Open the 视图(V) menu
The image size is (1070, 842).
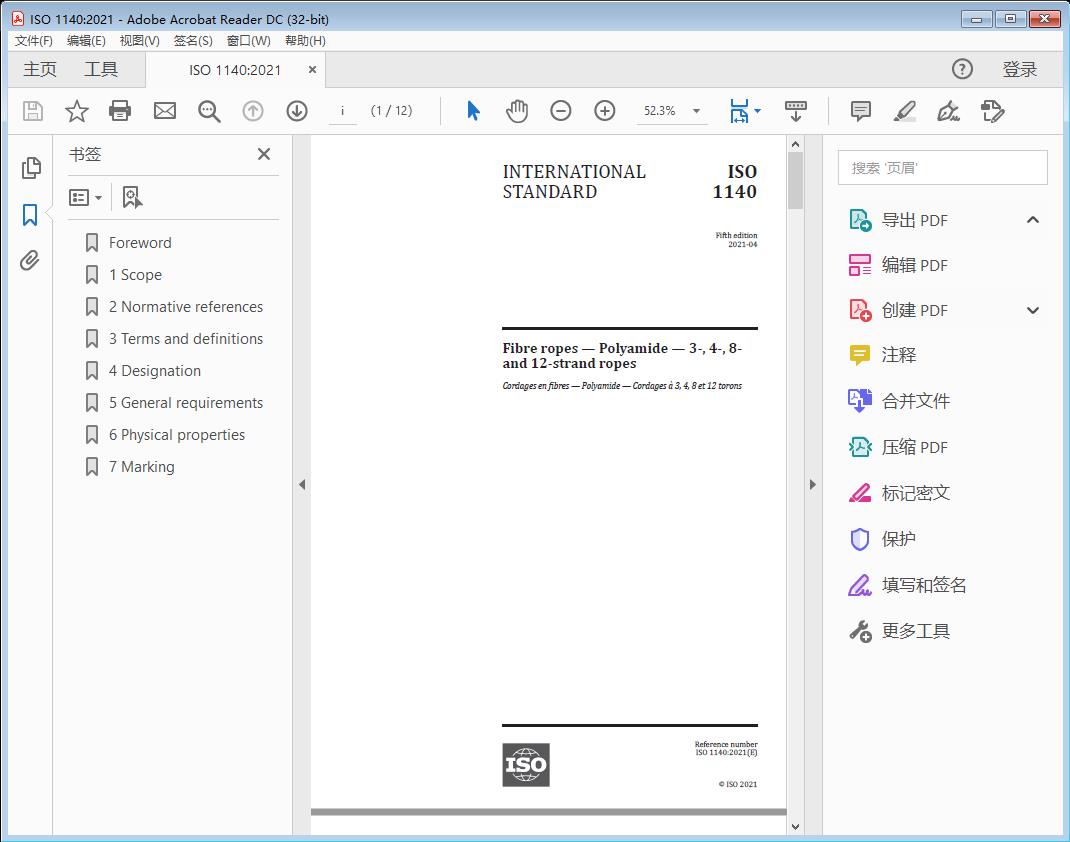(139, 40)
